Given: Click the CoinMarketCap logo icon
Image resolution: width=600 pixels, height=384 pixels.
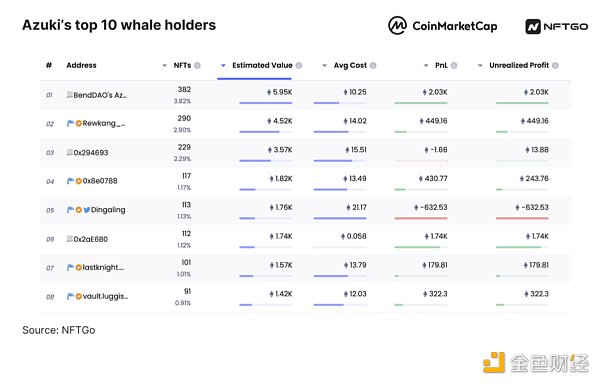Looking at the screenshot, I should tap(397, 26).
